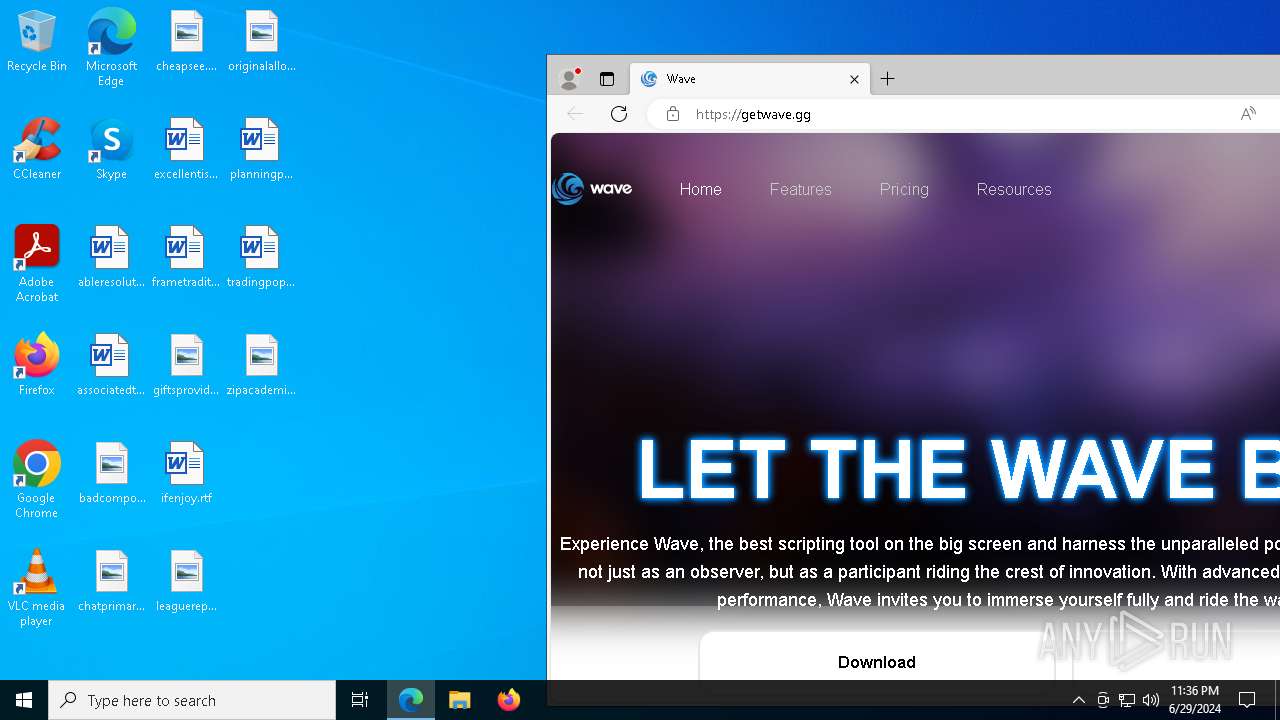This screenshot has width=1280, height=720.
Task: Open Edge tab actions menu
Action: [x=607, y=79]
